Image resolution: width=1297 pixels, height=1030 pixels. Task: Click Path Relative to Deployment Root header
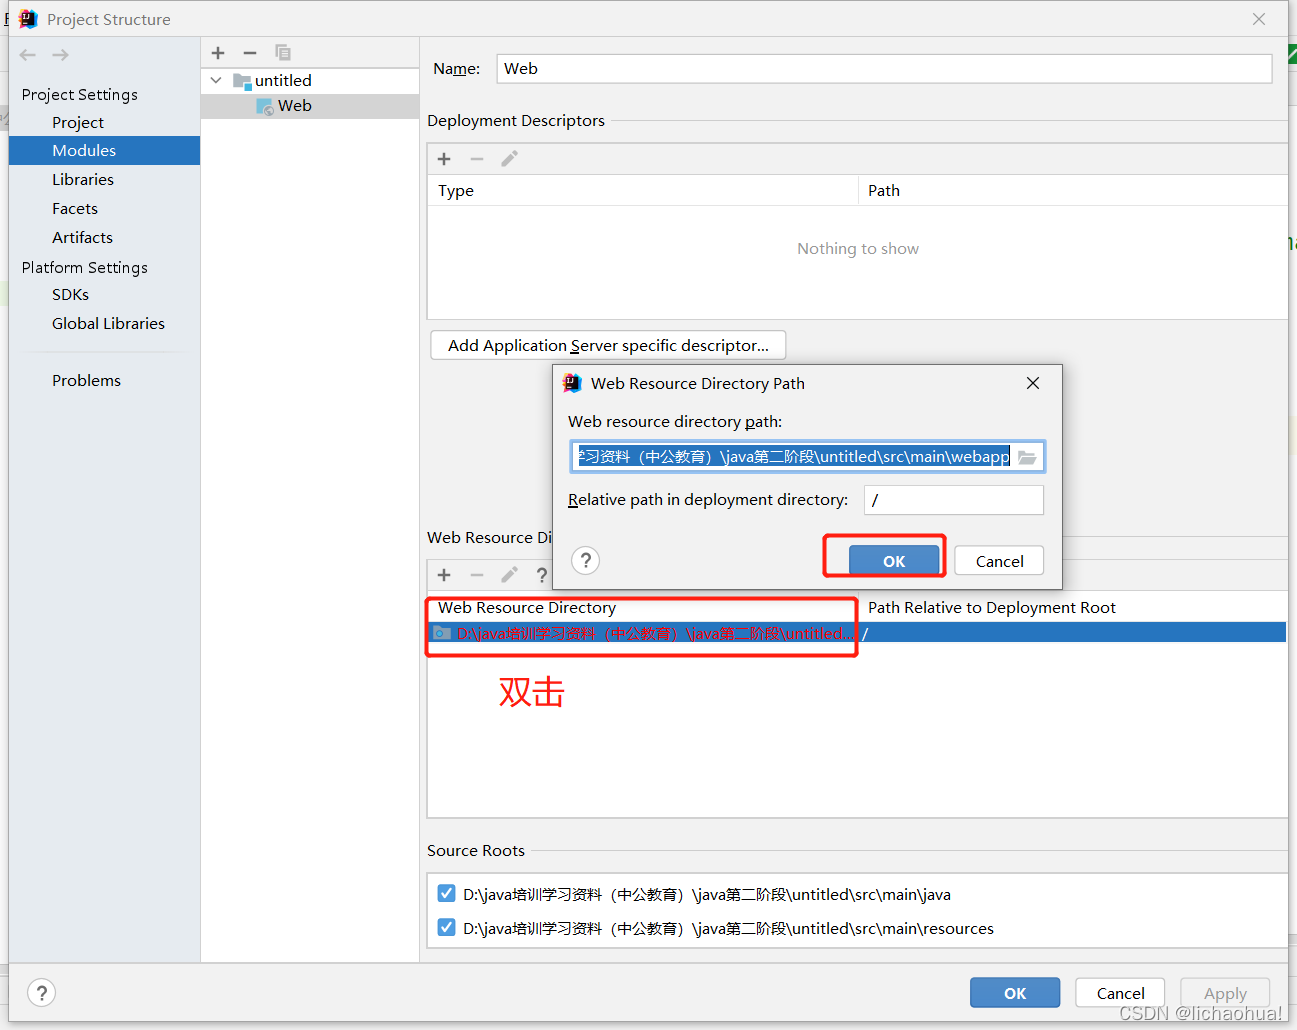point(992,607)
